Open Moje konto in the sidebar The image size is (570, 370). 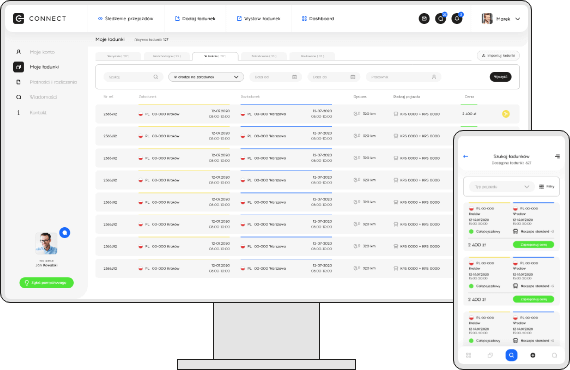[x=42, y=52]
